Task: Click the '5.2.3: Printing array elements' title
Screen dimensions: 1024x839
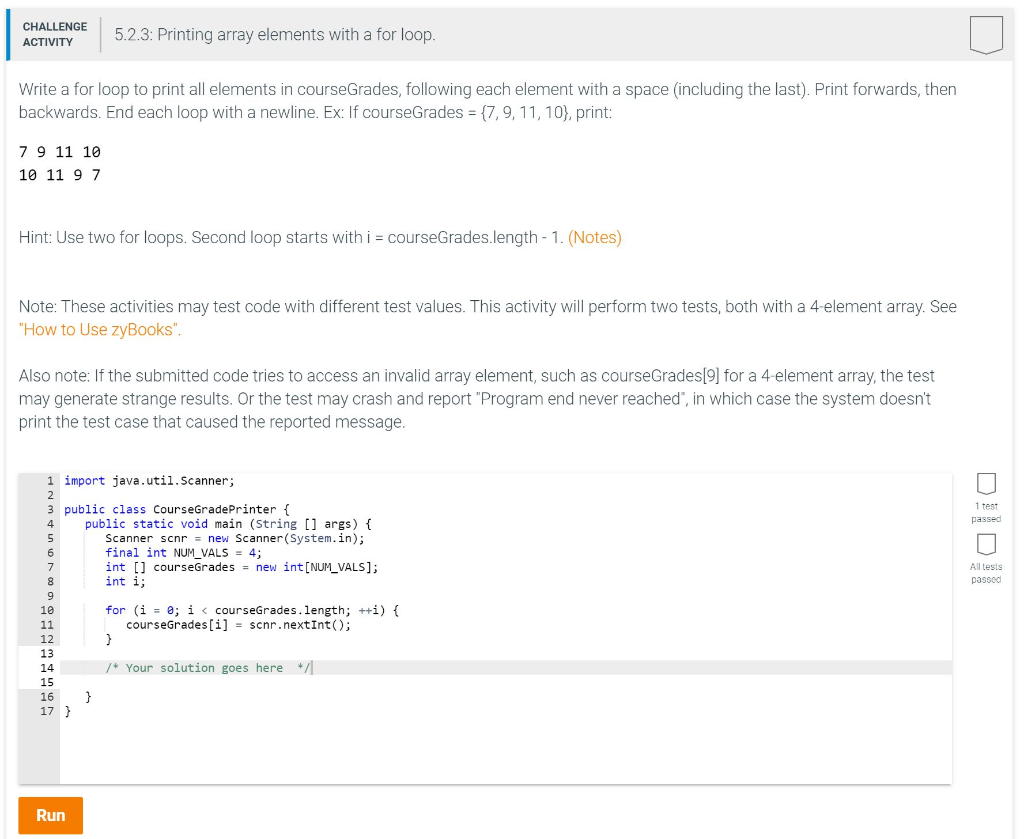Action: (x=275, y=35)
